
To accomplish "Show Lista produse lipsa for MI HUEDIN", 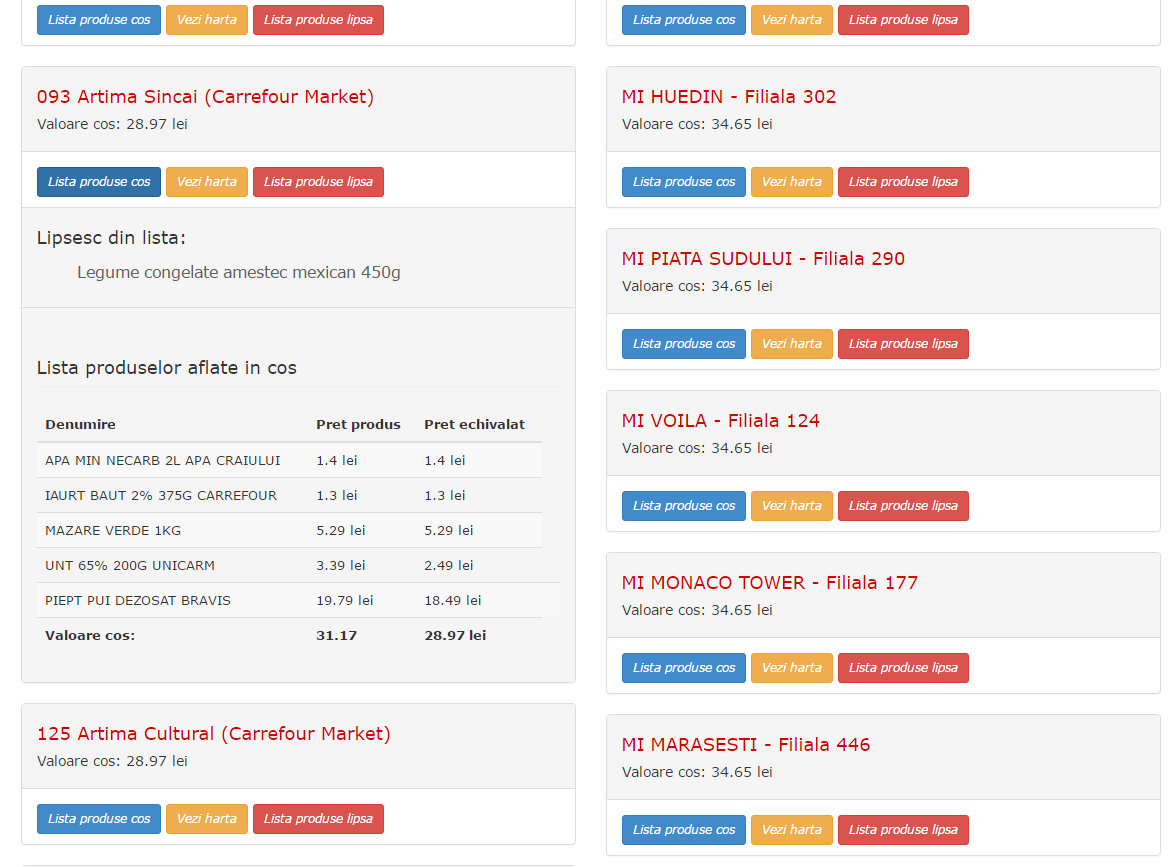I will [x=903, y=181].
